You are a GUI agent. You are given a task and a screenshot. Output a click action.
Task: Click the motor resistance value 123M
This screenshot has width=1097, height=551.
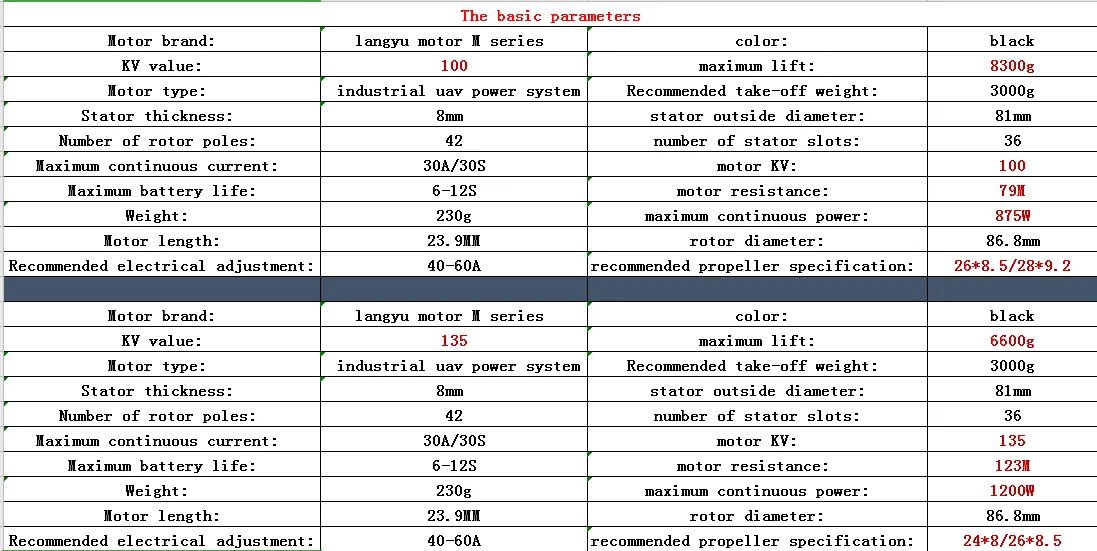click(x=1012, y=466)
